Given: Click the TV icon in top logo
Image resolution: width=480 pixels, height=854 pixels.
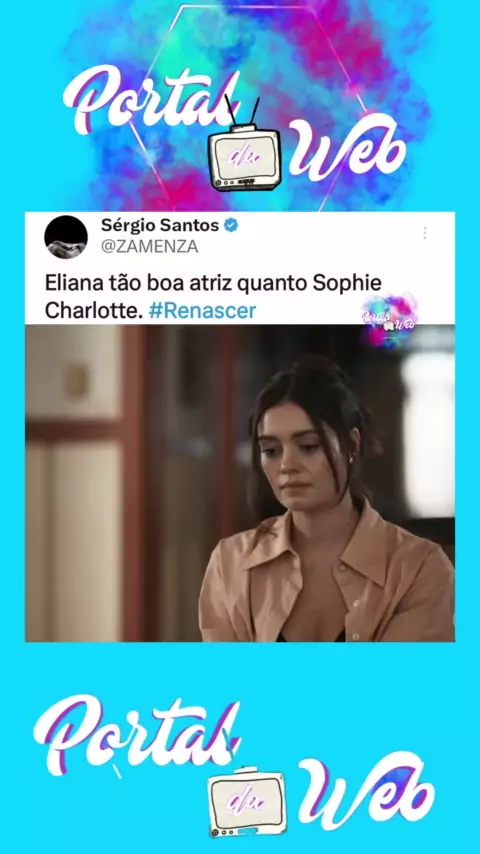Looking at the screenshot, I should pyautogui.click(x=244, y=157).
